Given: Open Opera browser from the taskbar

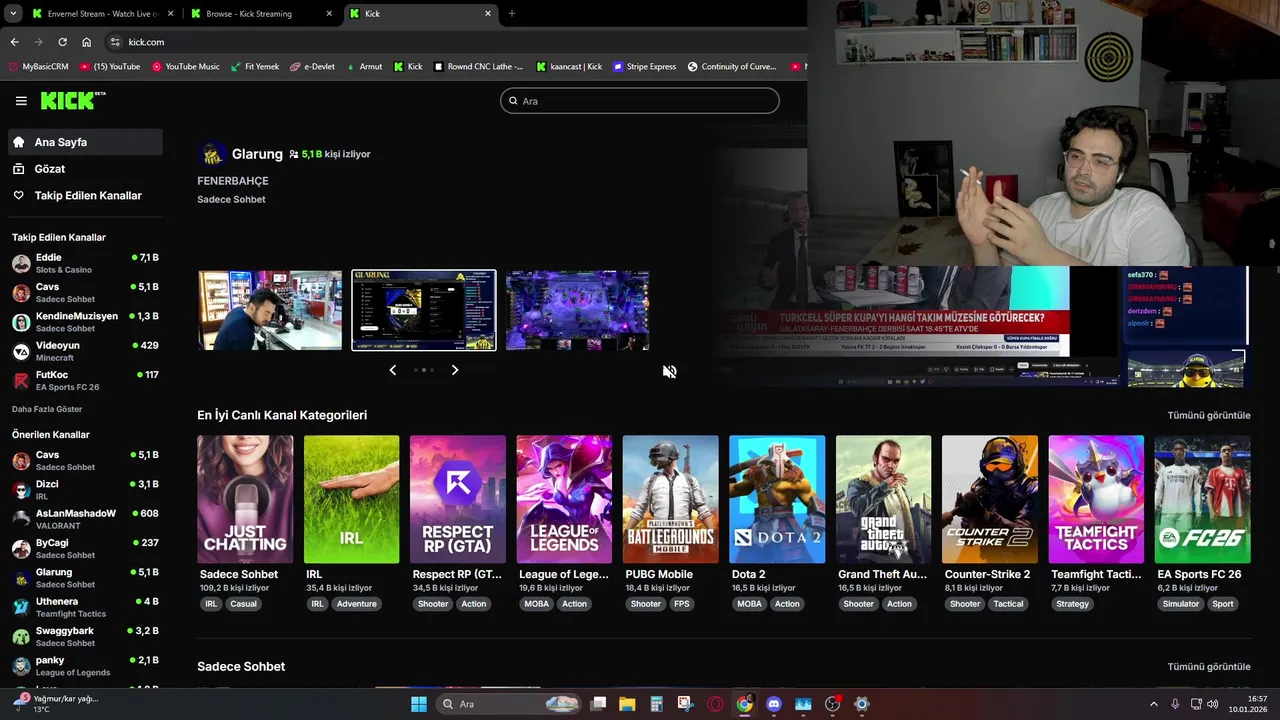Looking at the screenshot, I should tap(715, 704).
